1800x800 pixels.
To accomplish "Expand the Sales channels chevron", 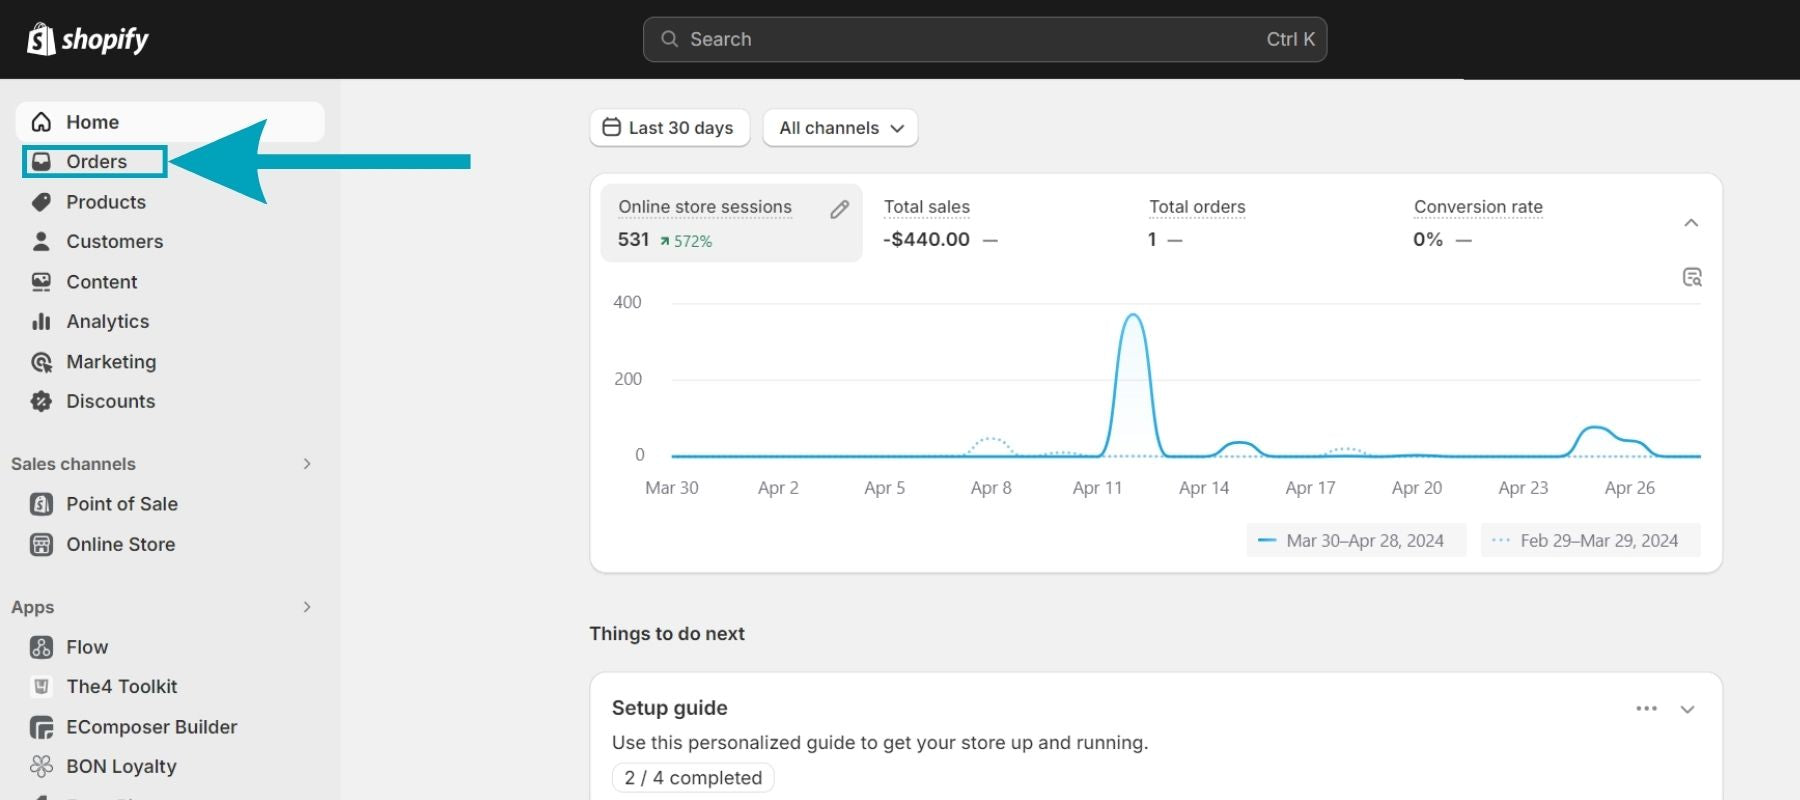I will pos(307,464).
